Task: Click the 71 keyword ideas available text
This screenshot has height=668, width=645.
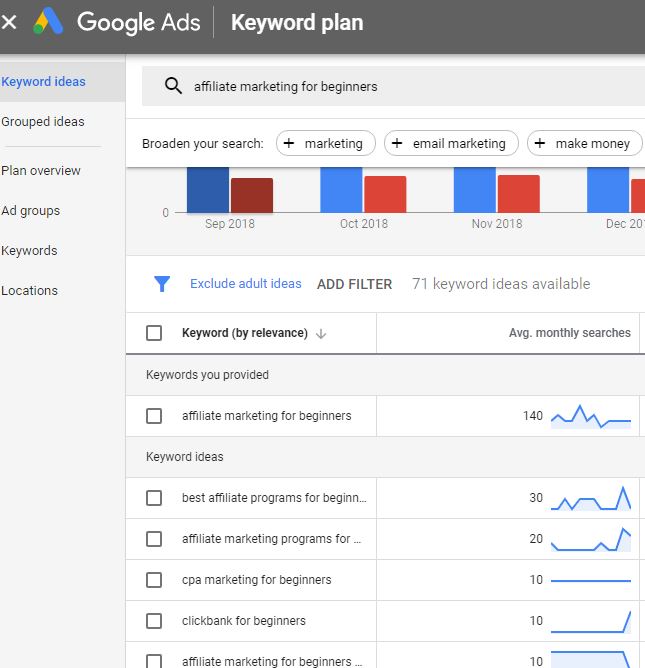Action: click(501, 284)
